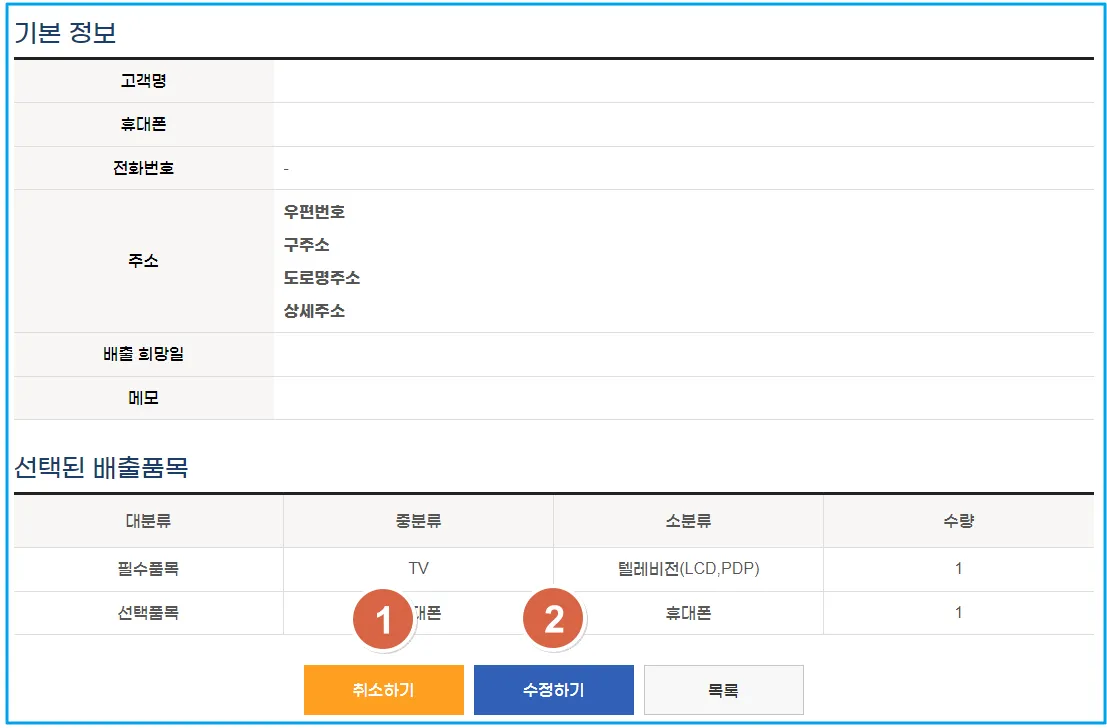Click the 필수품목 row in the table

[x=147, y=567]
